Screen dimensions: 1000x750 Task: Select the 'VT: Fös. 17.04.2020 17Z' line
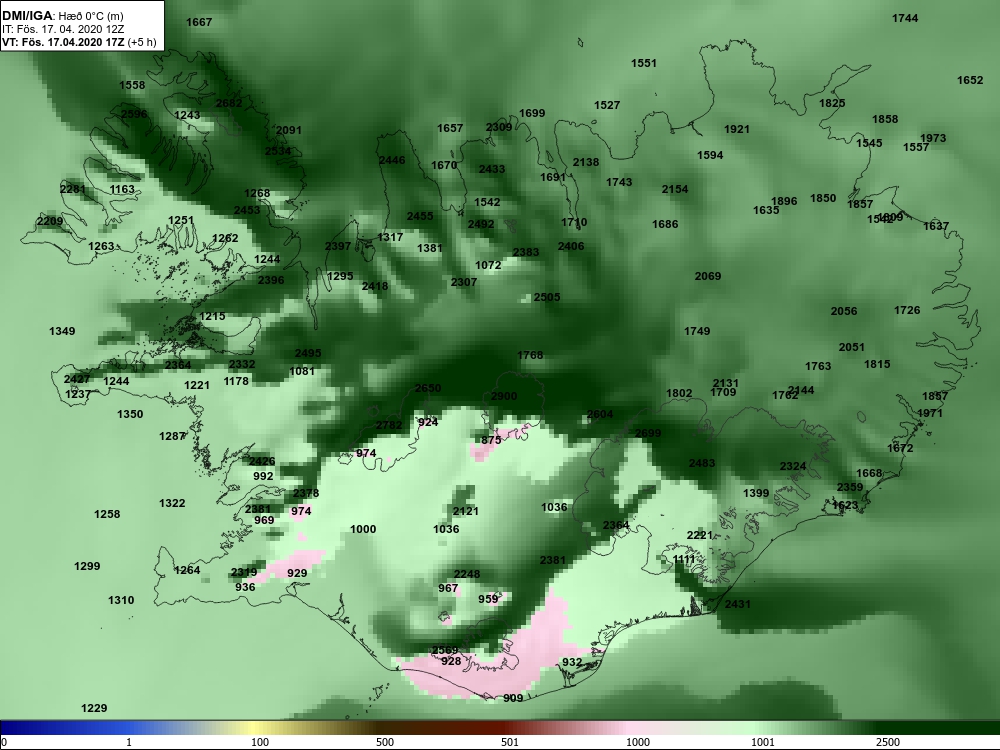pos(63,43)
